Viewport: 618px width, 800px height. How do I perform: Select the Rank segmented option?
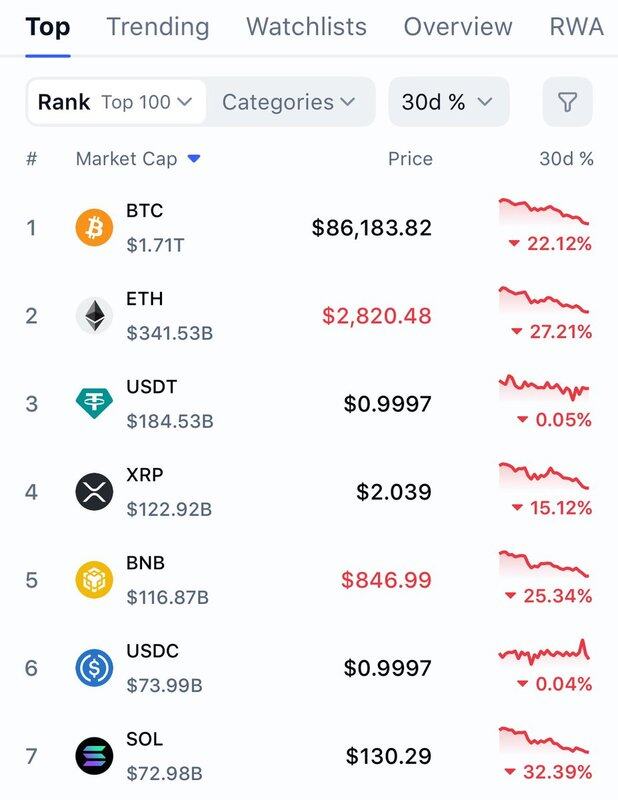tap(64, 102)
